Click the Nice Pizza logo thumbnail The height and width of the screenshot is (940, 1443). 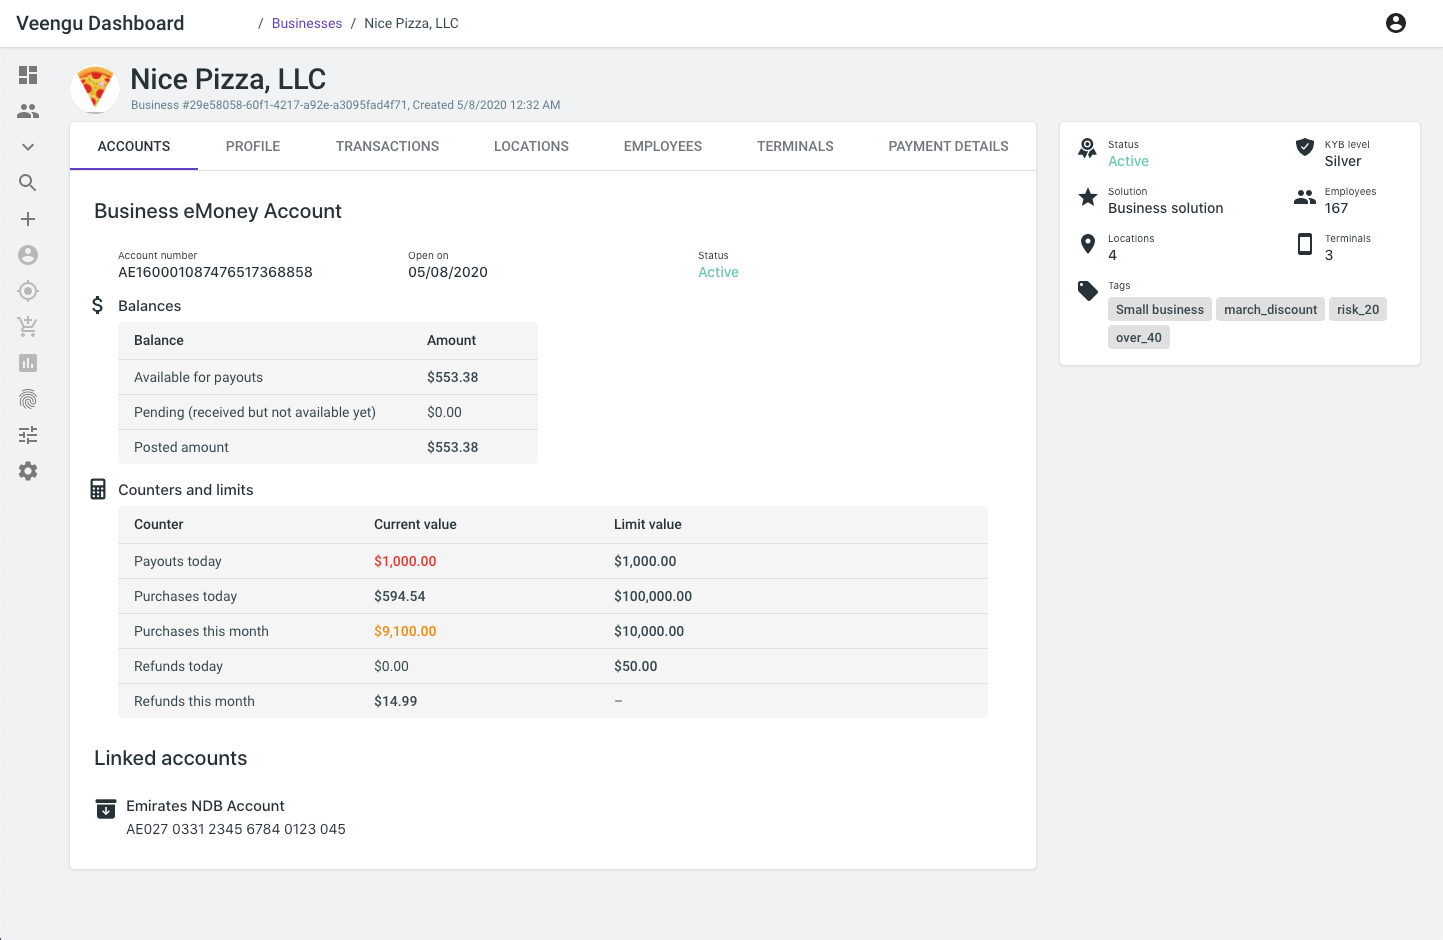coord(94,89)
